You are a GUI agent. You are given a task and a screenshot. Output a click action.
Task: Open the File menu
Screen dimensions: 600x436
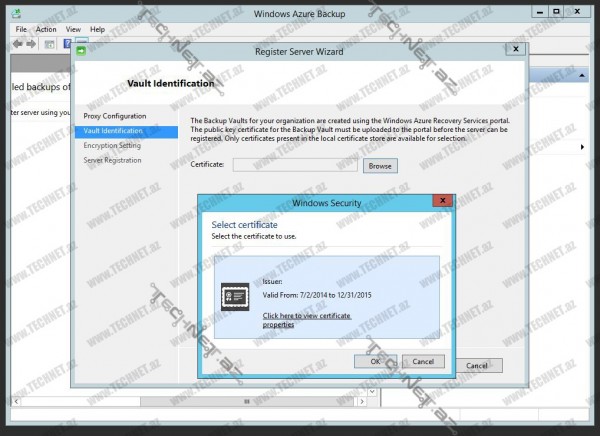[21, 30]
